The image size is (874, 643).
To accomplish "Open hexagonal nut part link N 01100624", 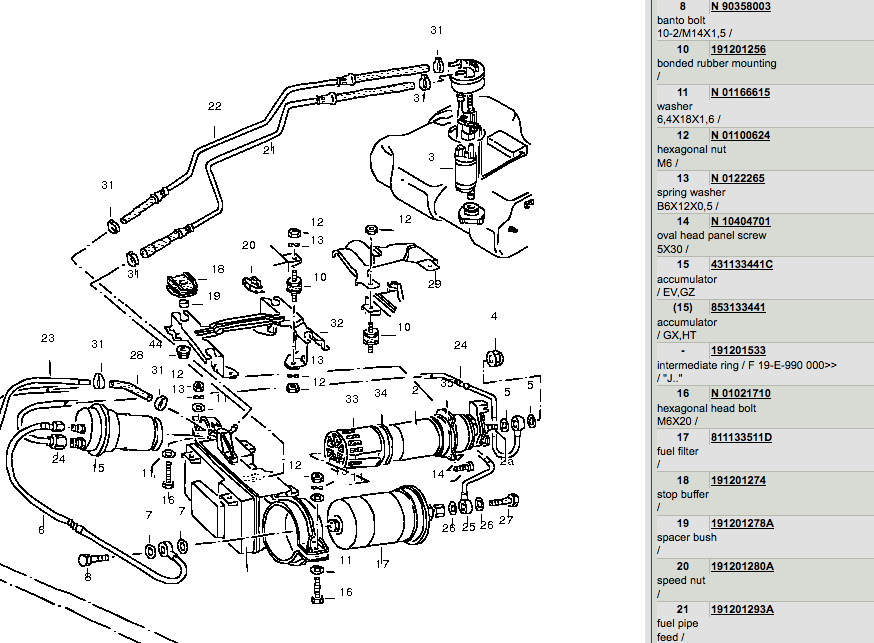I will (740, 135).
